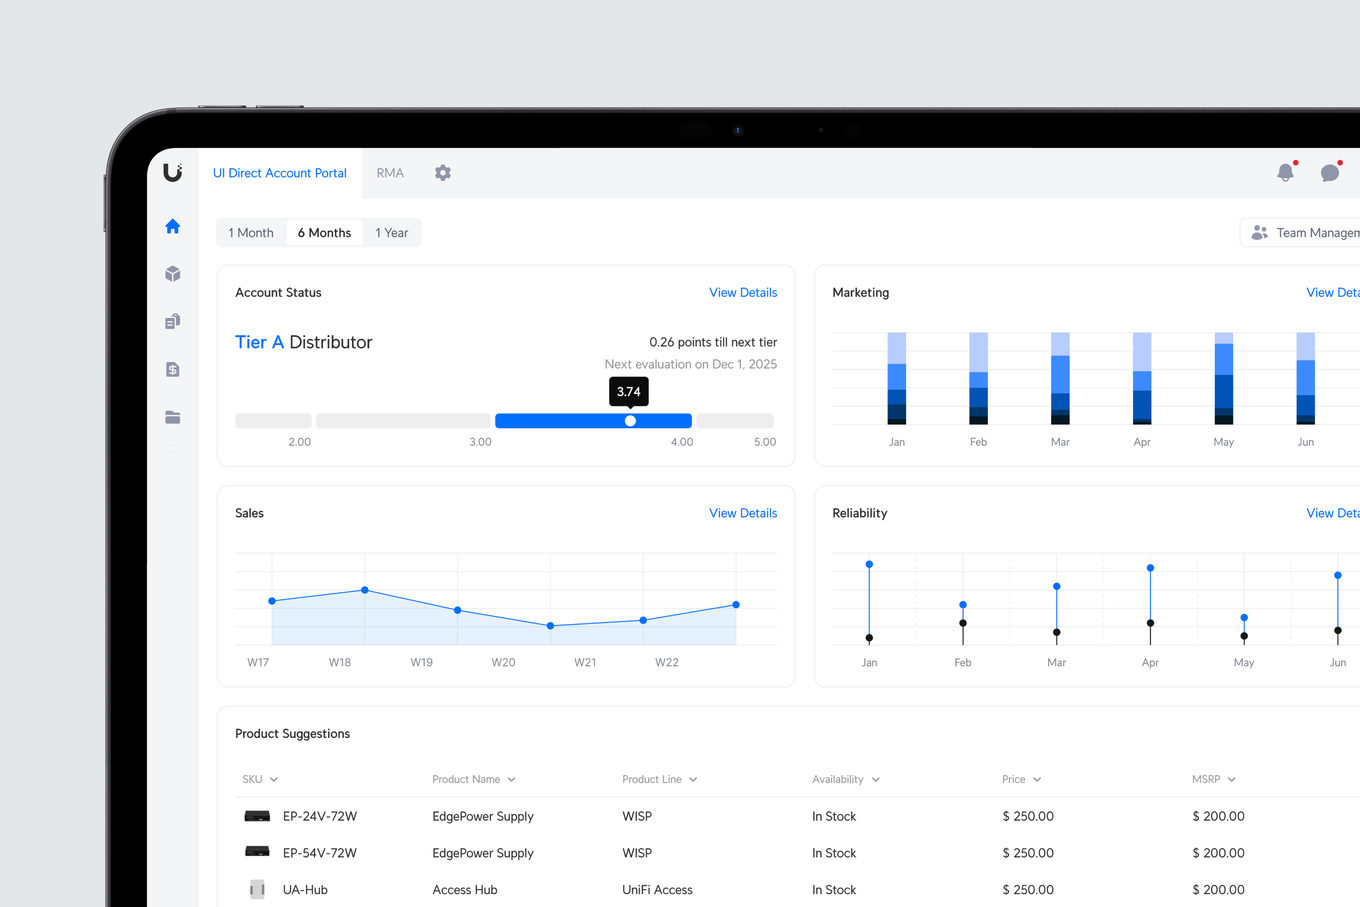The height and width of the screenshot is (907, 1360).
Task: Click the EP-24V-72W SKU text
Action: 320,816
